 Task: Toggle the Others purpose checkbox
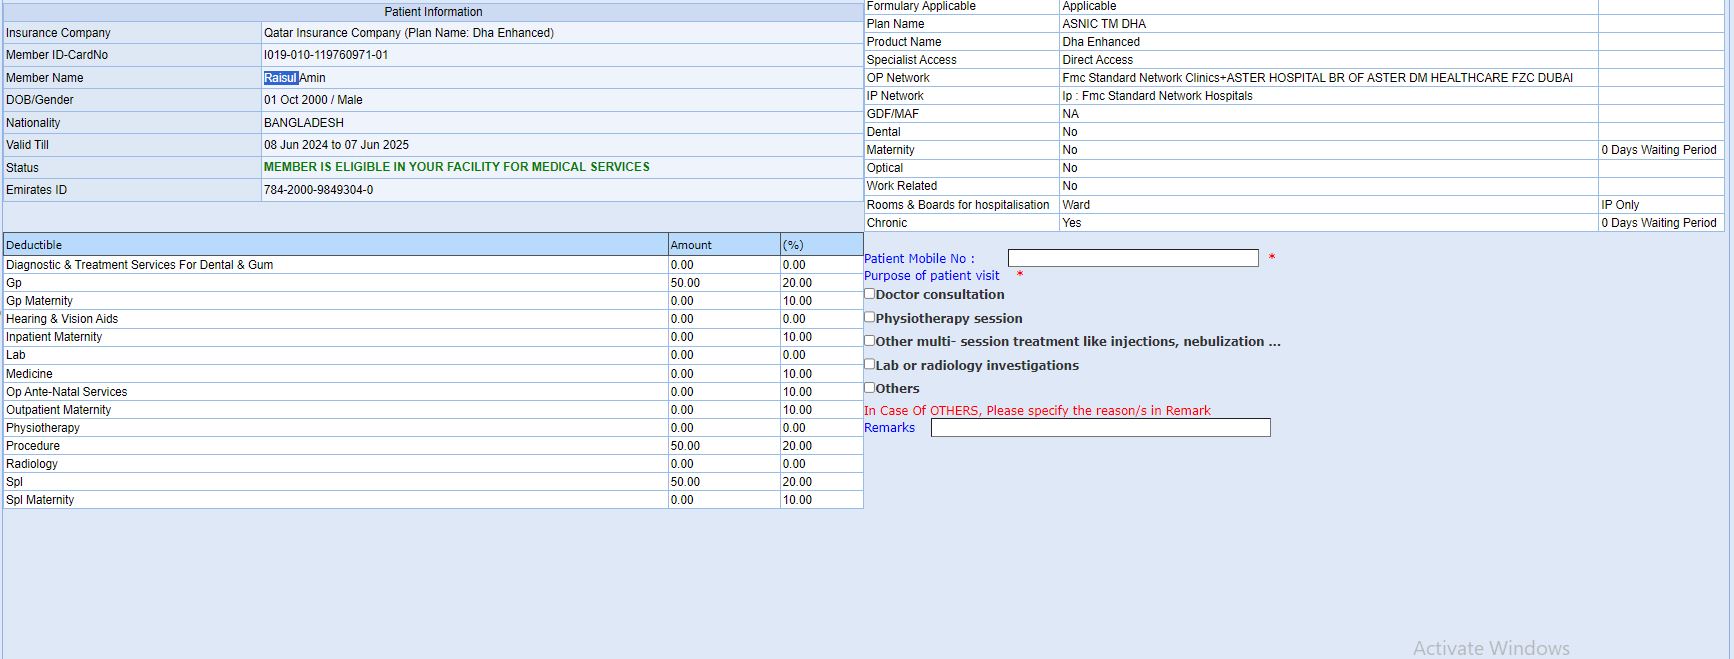click(870, 388)
